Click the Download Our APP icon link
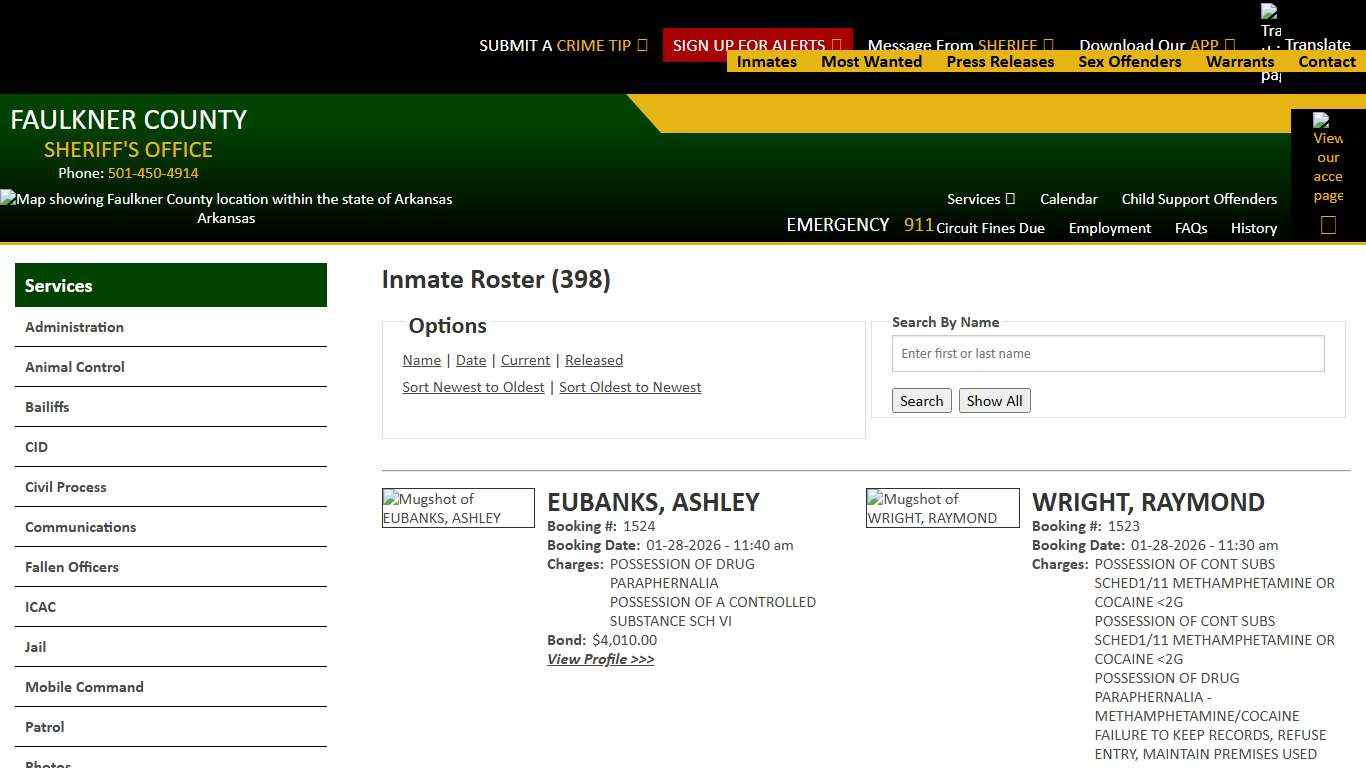 (x=1229, y=45)
